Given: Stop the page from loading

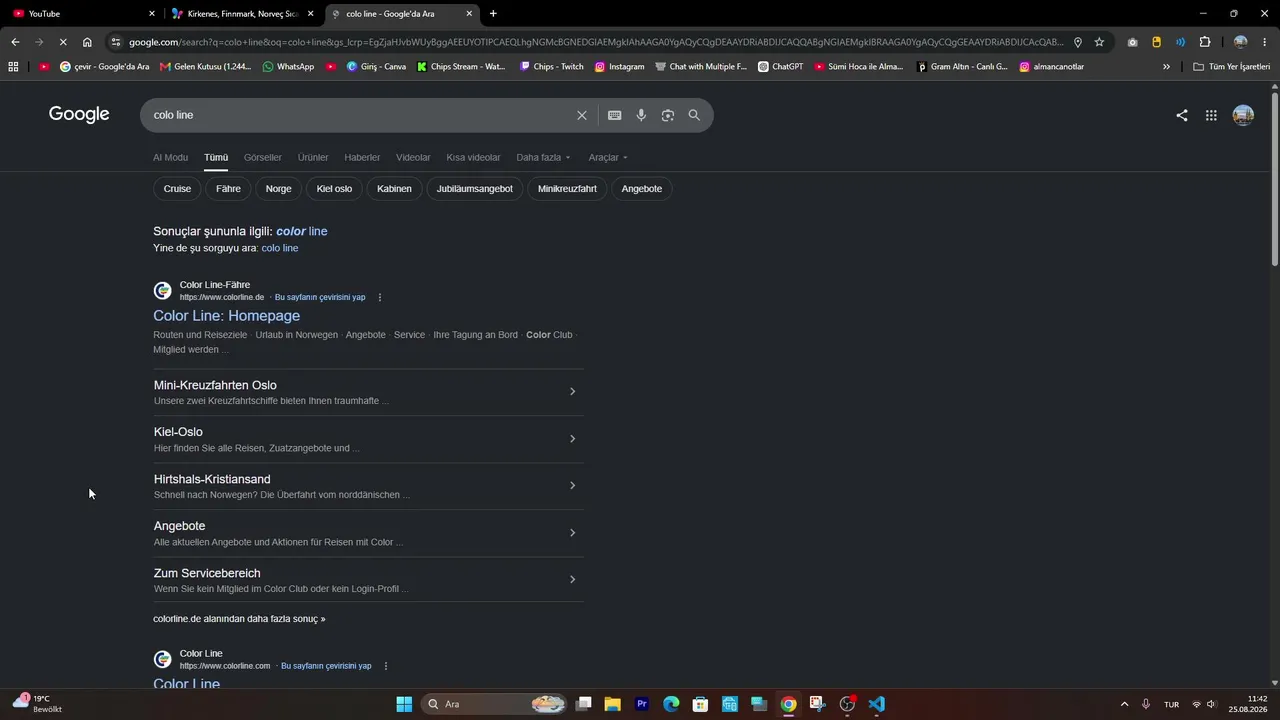Looking at the screenshot, I should coord(62,42).
